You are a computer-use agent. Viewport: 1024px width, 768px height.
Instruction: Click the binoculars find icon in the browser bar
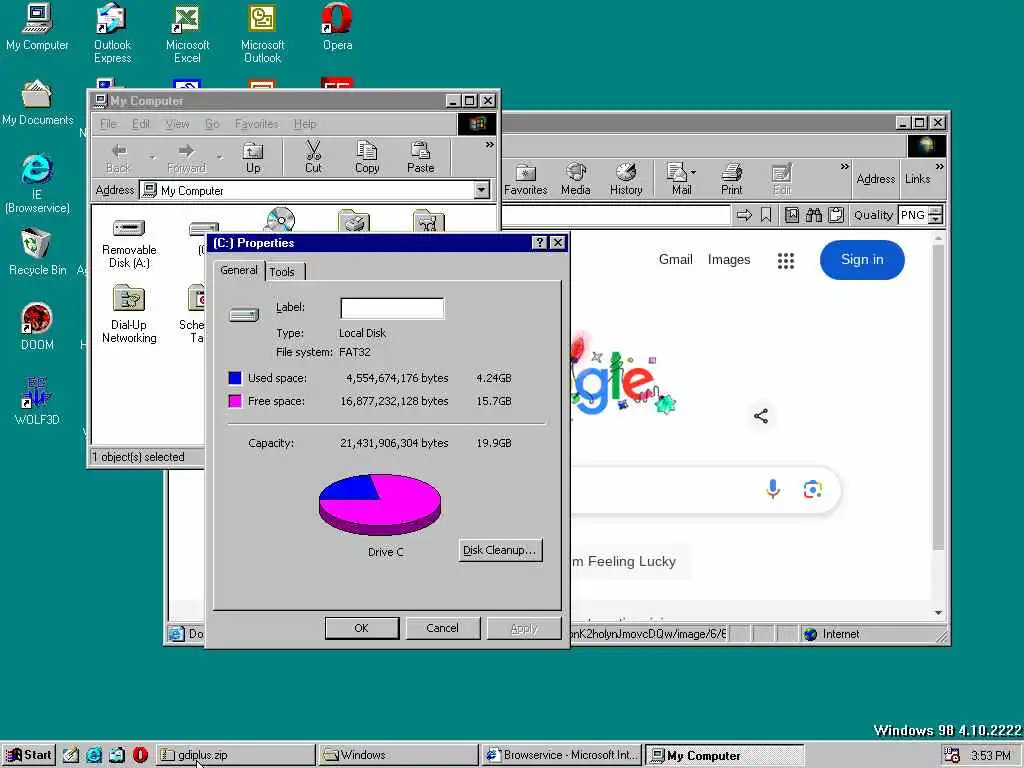pos(814,215)
